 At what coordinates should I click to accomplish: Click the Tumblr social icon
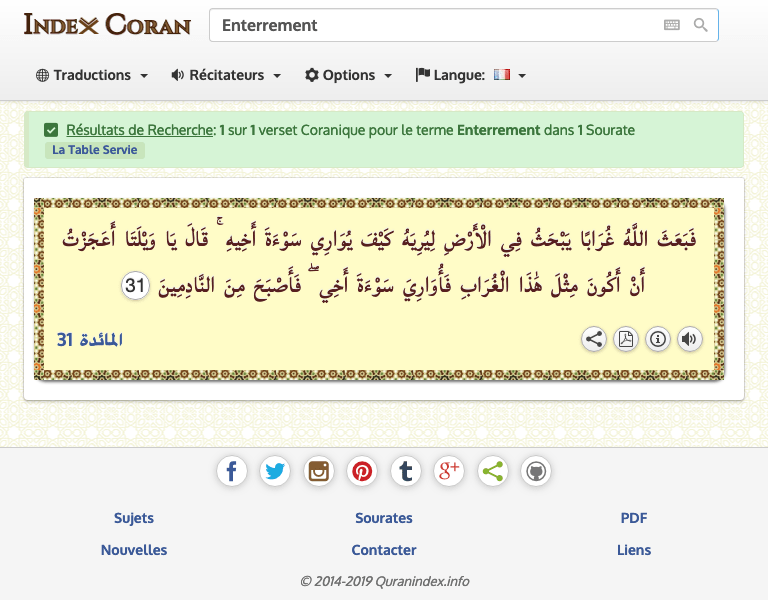coord(405,471)
